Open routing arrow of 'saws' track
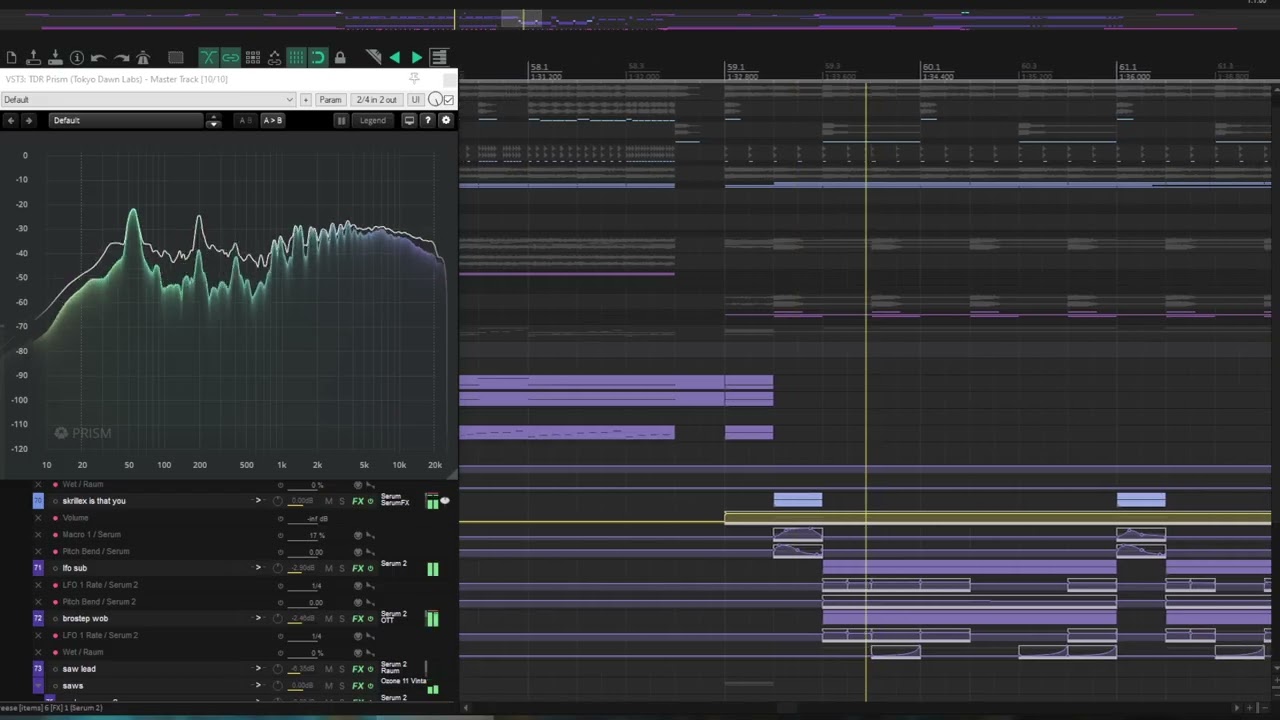This screenshot has height=720, width=1280. (258, 685)
